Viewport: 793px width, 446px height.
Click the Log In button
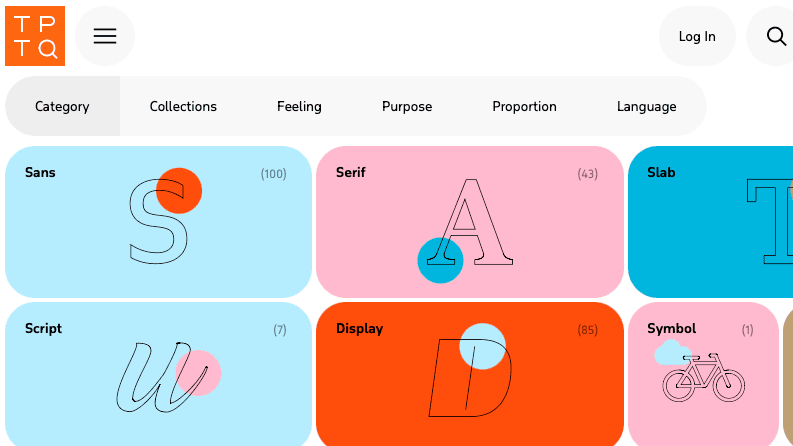[697, 36]
